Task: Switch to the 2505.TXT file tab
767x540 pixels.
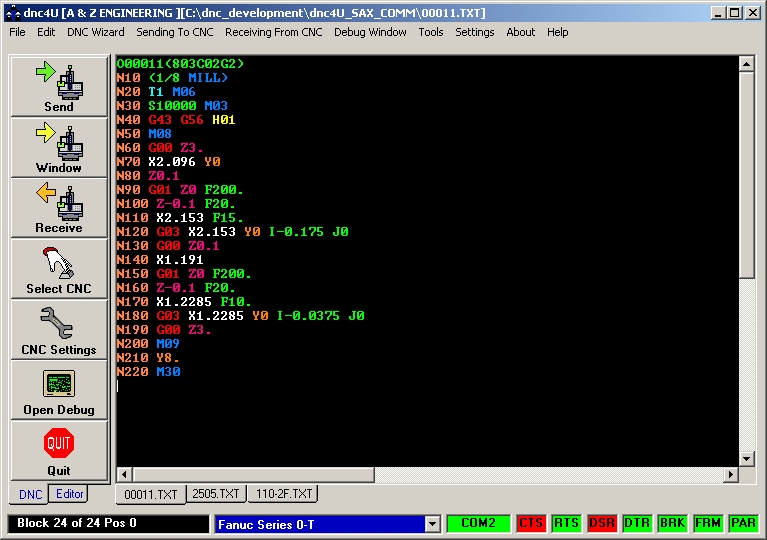Action: [216, 494]
